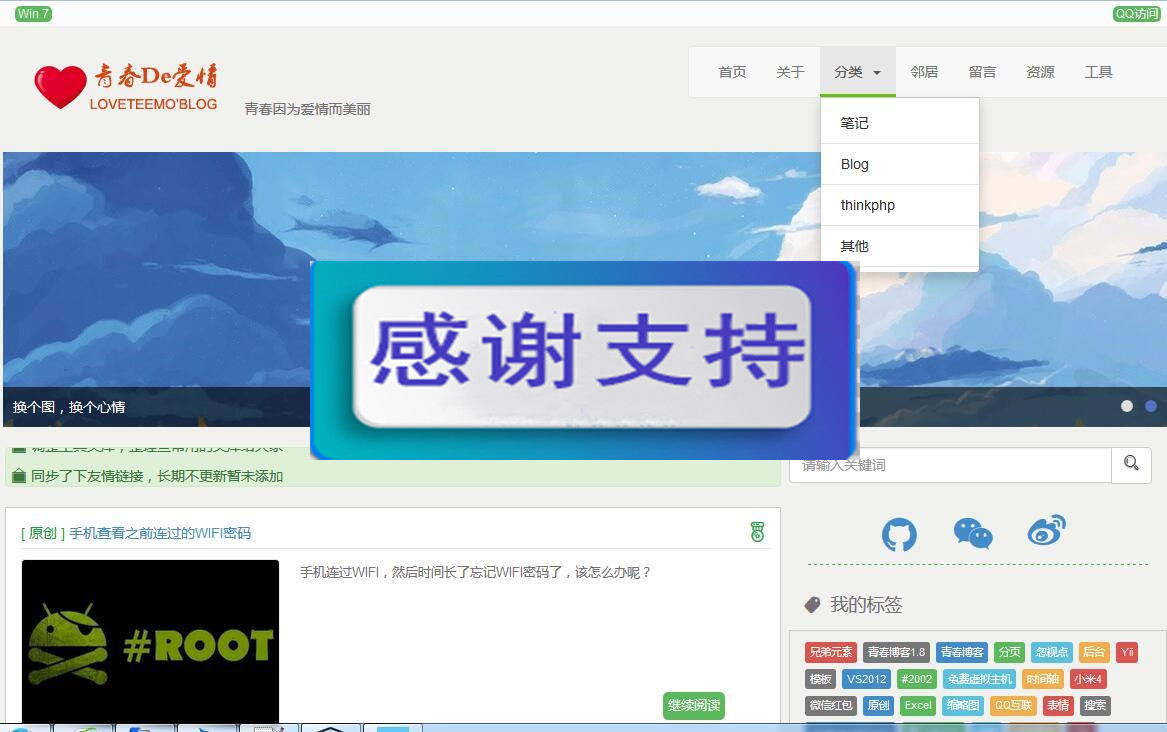Click the blue 青春博客 tag
1167x732 pixels.
(x=962, y=652)
